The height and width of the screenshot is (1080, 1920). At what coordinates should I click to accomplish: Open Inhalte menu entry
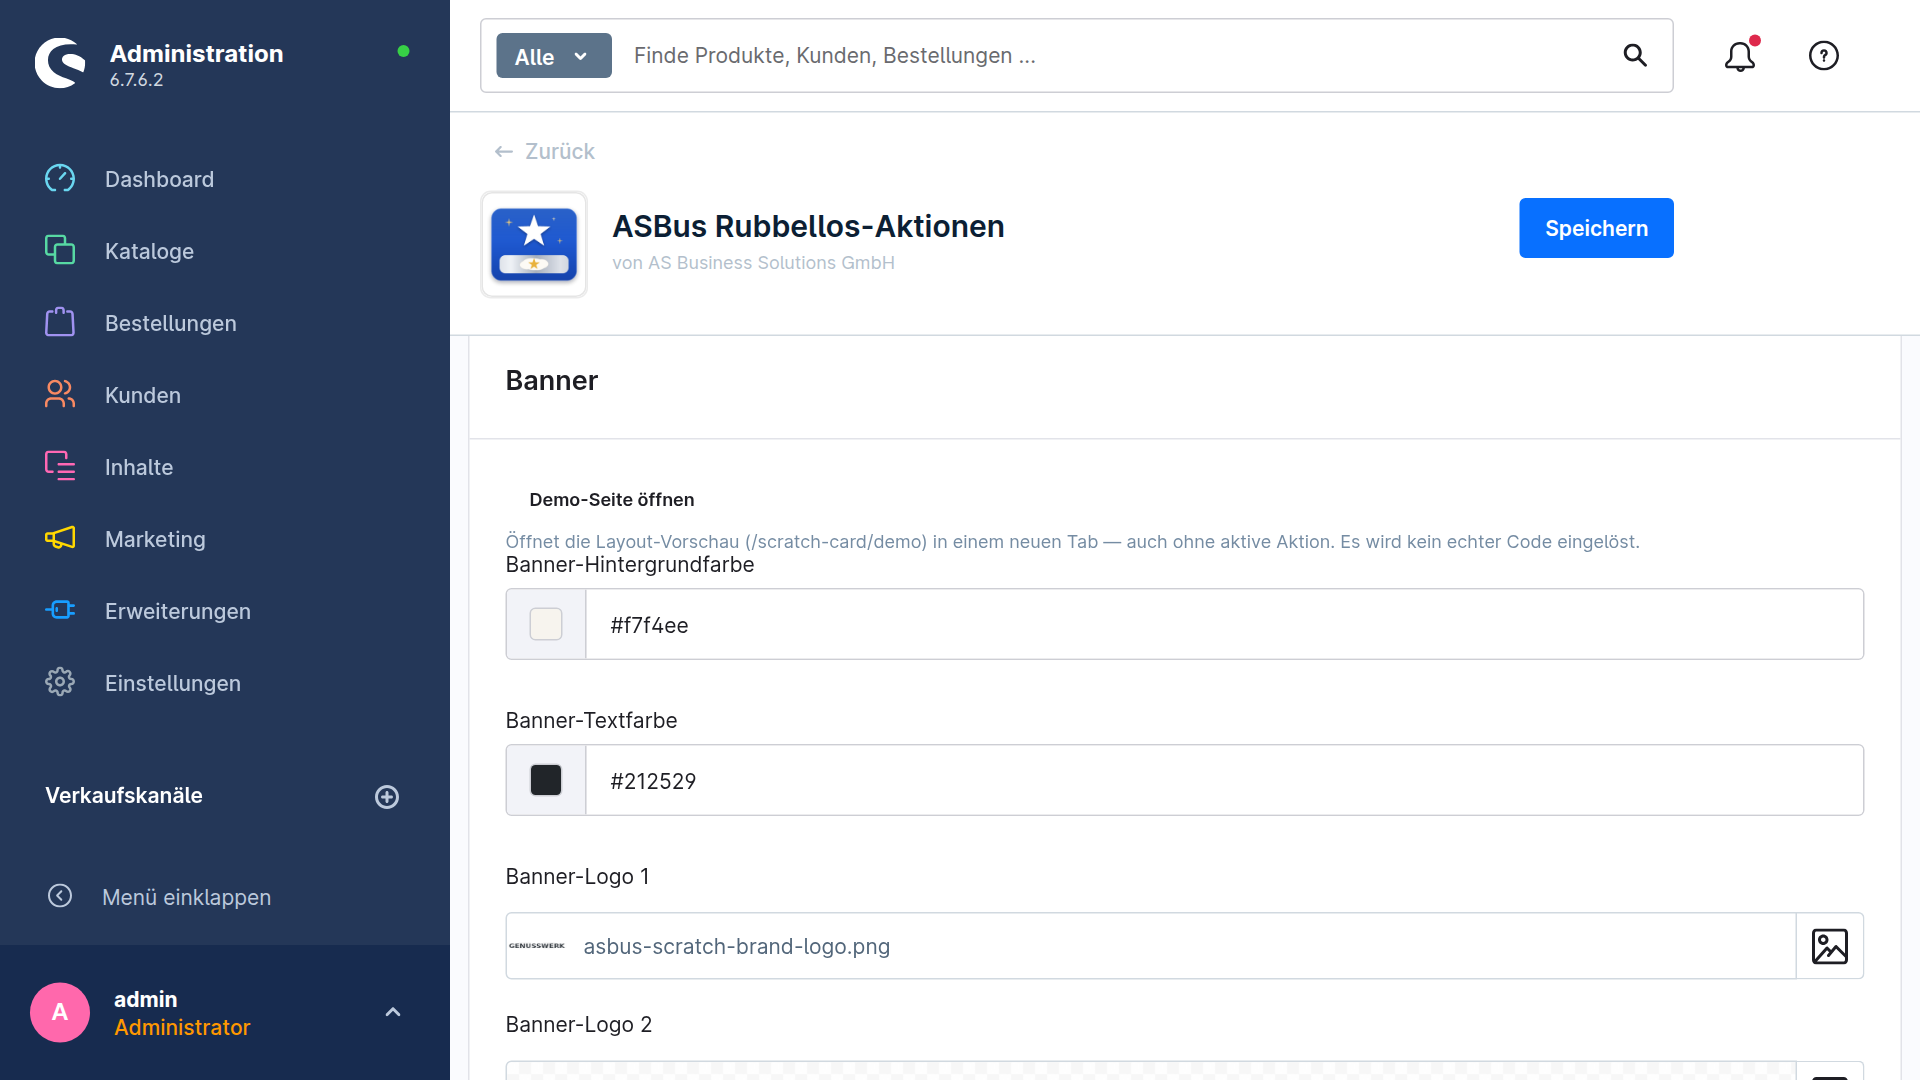(x=139, y=467)
